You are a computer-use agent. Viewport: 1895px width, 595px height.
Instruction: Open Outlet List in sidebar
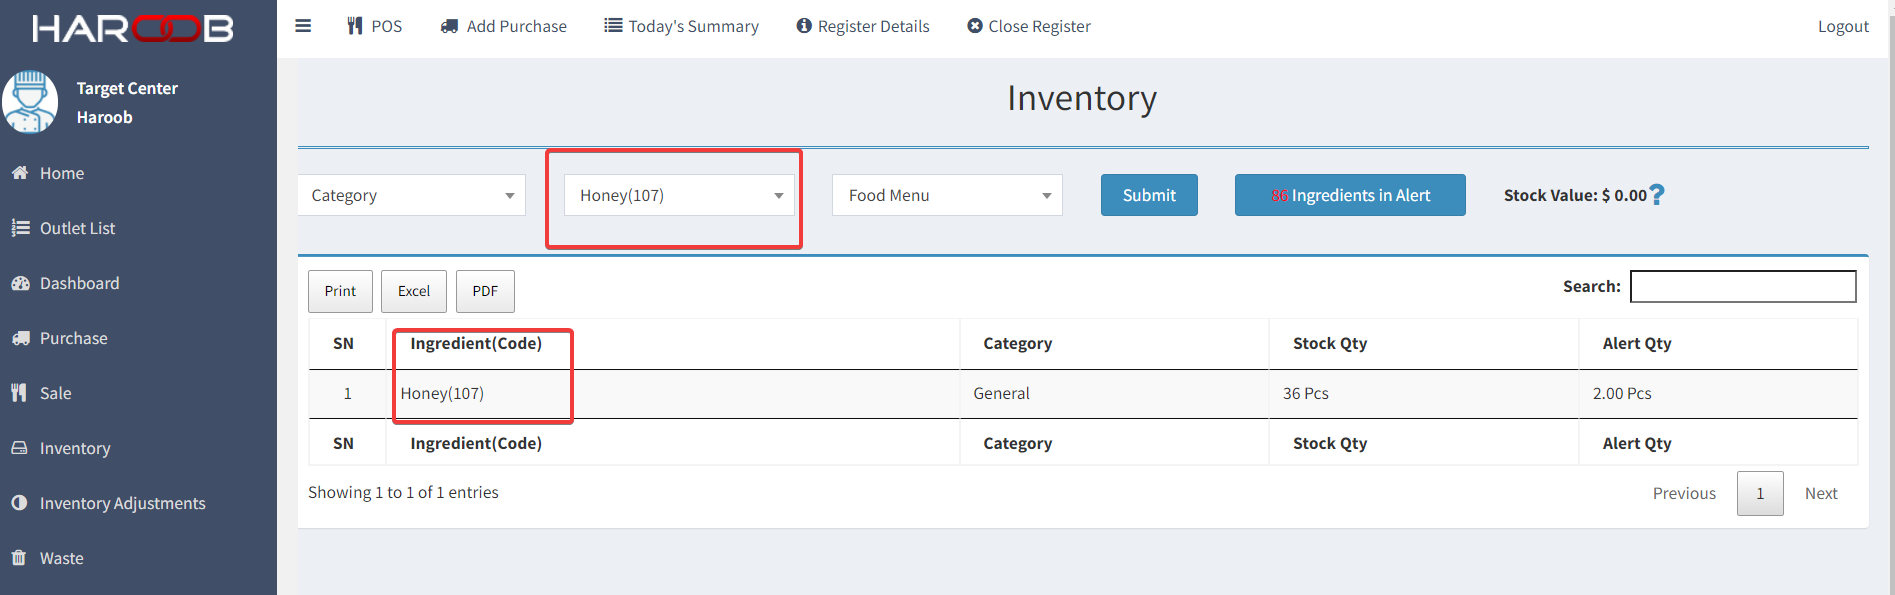pyautogui.click(x=77, y=228)
